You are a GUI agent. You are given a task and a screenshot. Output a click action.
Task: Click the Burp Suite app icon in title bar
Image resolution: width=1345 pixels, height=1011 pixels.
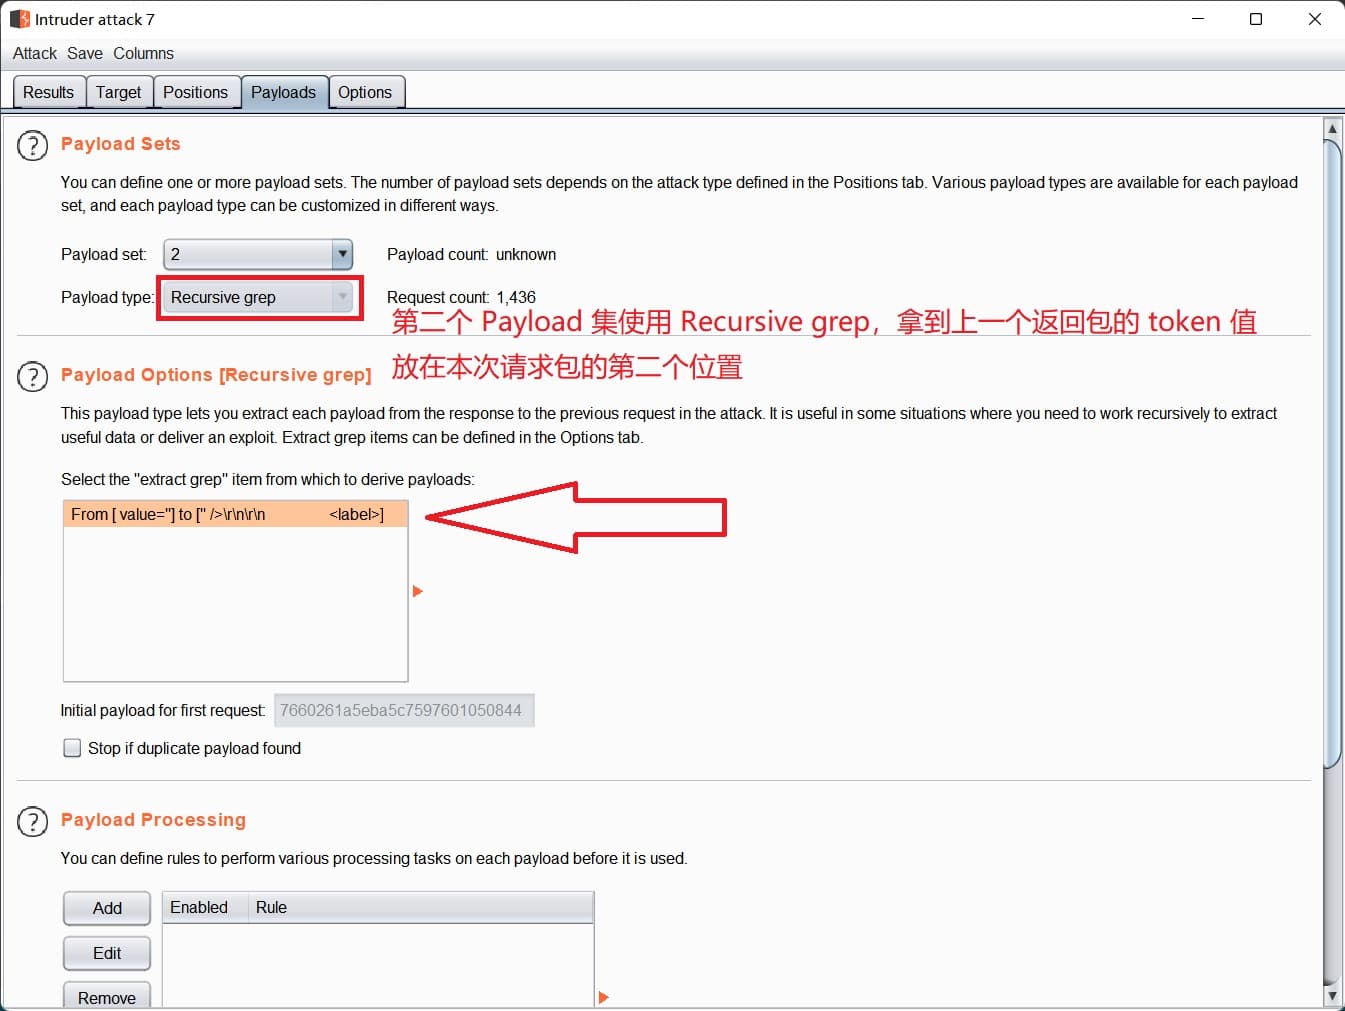[x=19, y=19]
